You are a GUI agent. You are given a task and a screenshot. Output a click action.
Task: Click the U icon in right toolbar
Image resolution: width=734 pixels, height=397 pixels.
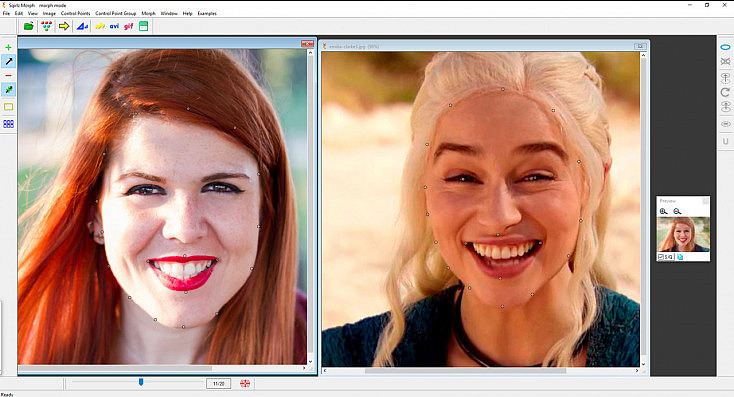pyautogui.click(x=725, y=141)
